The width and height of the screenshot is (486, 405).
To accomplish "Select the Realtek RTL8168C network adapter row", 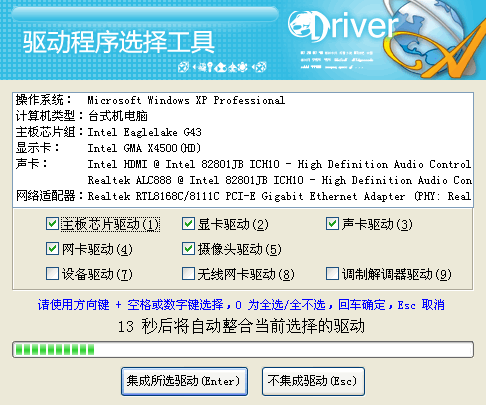I will (243, 196).
